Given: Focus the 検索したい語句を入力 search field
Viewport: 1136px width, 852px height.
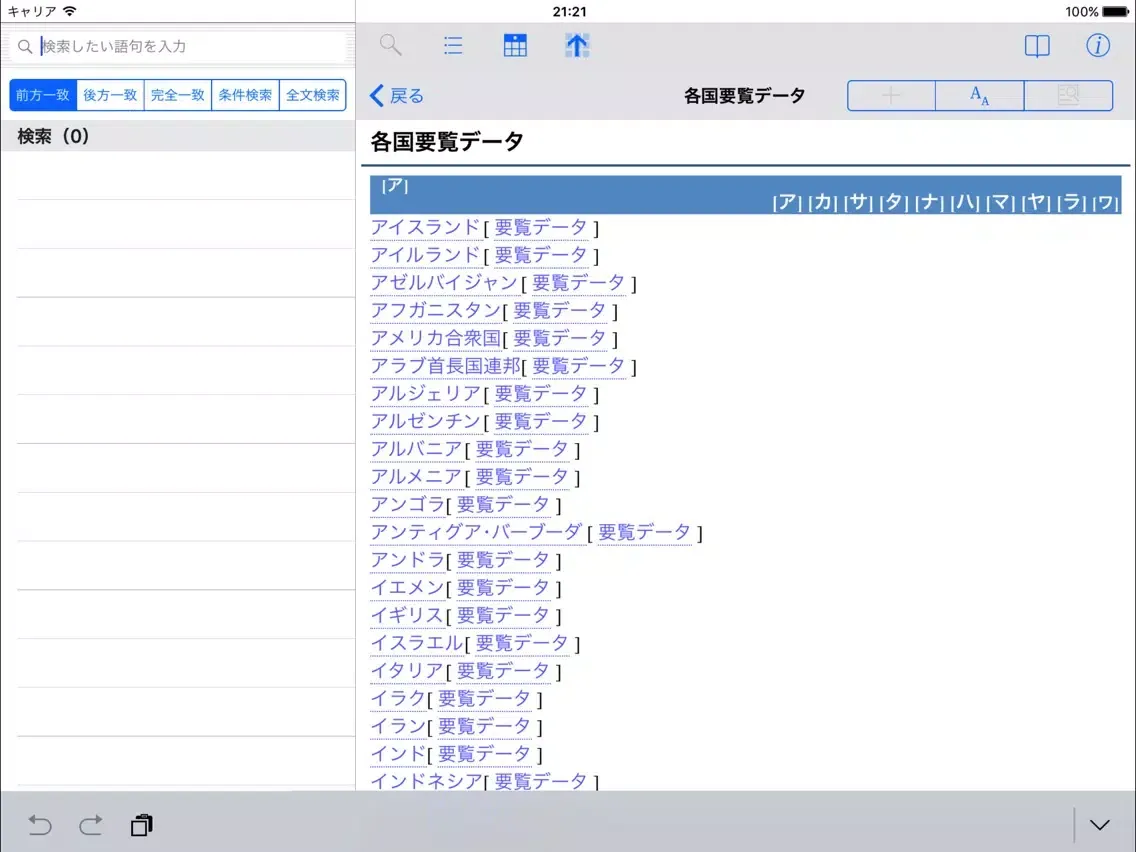Looking at the screenshot, I should [178, 46].
